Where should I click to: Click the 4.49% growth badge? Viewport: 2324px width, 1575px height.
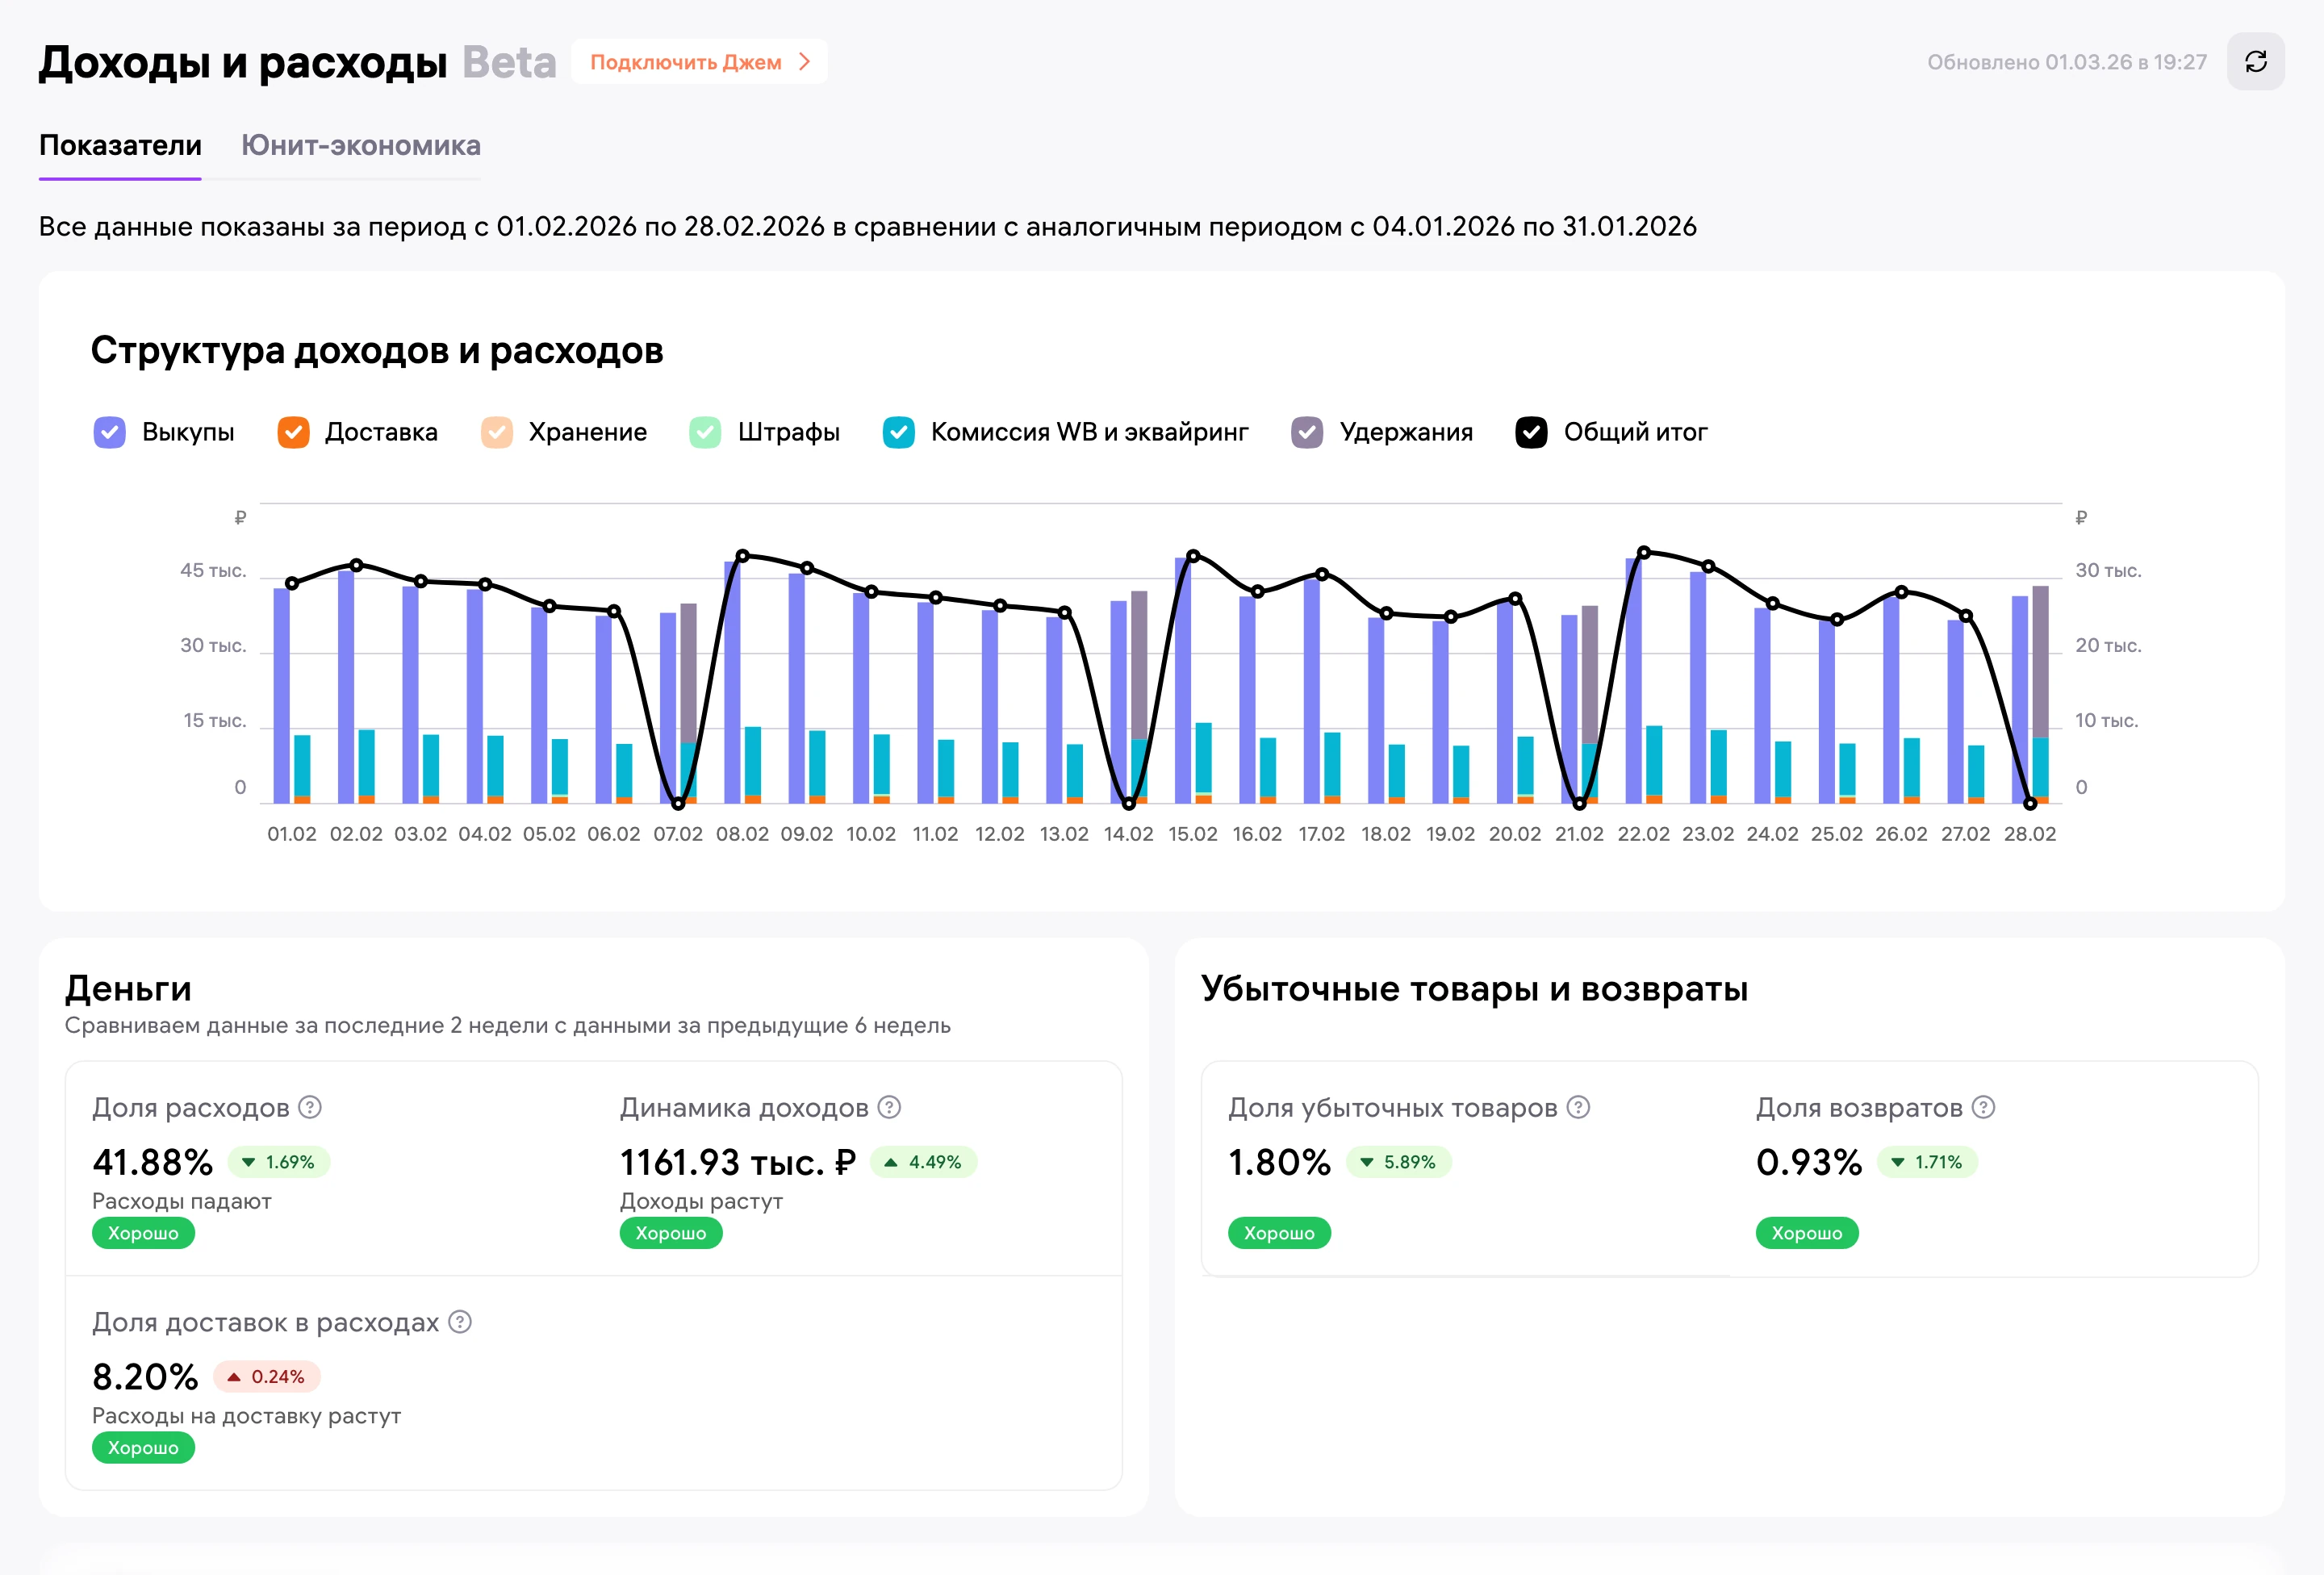click(924, 1162)
